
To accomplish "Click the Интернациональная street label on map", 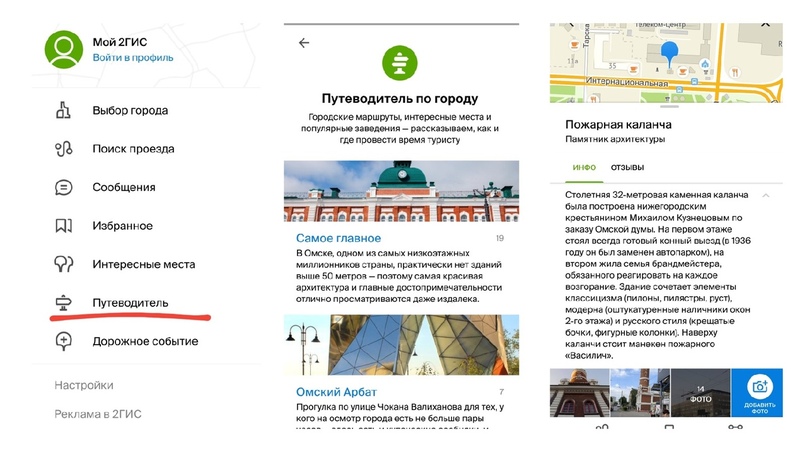I will [627, 81].
